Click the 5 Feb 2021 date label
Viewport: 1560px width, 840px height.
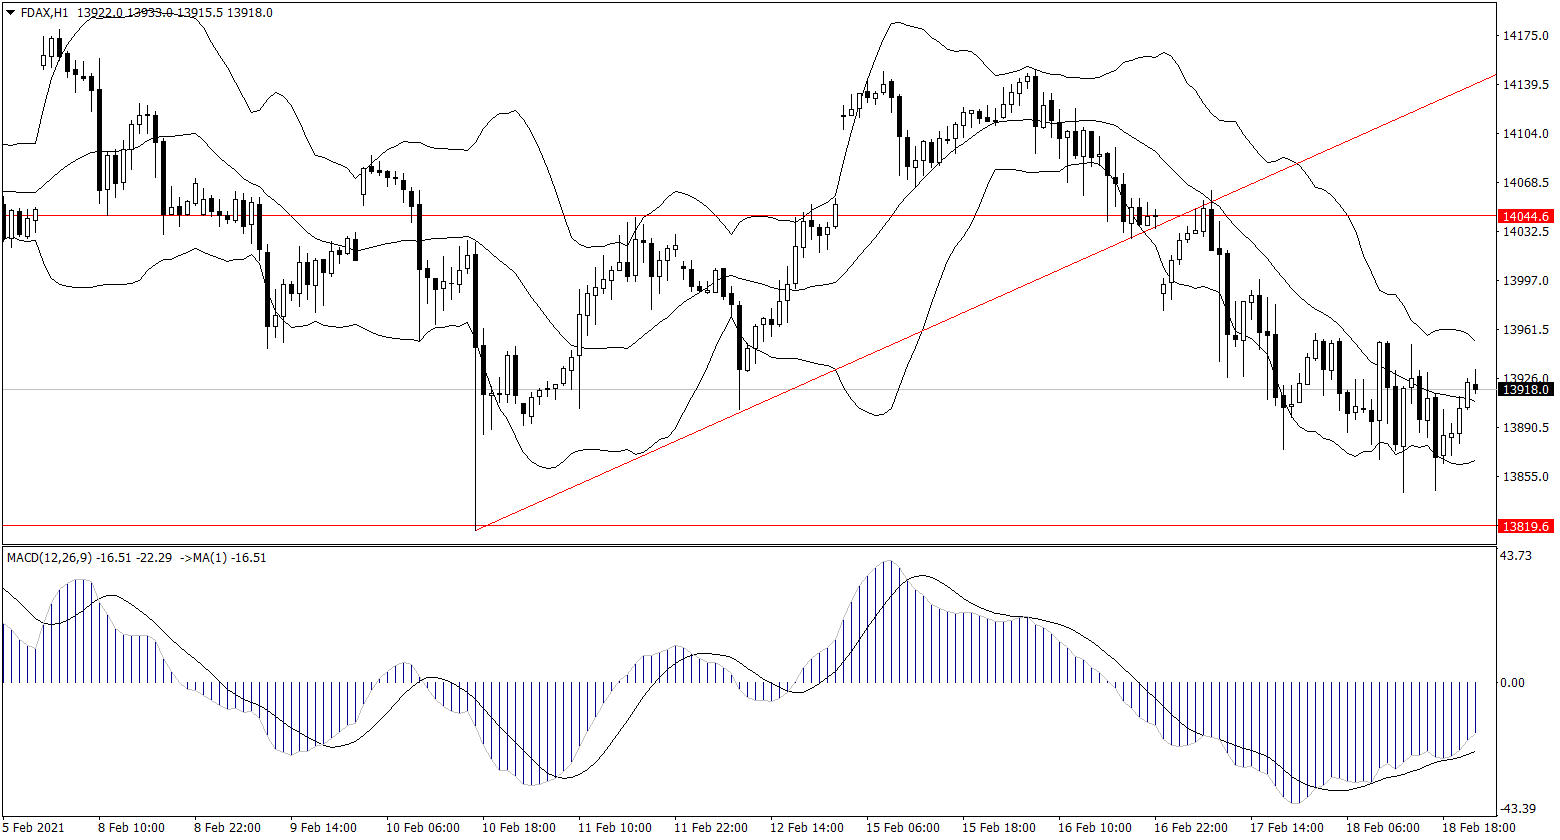[34, 828]
